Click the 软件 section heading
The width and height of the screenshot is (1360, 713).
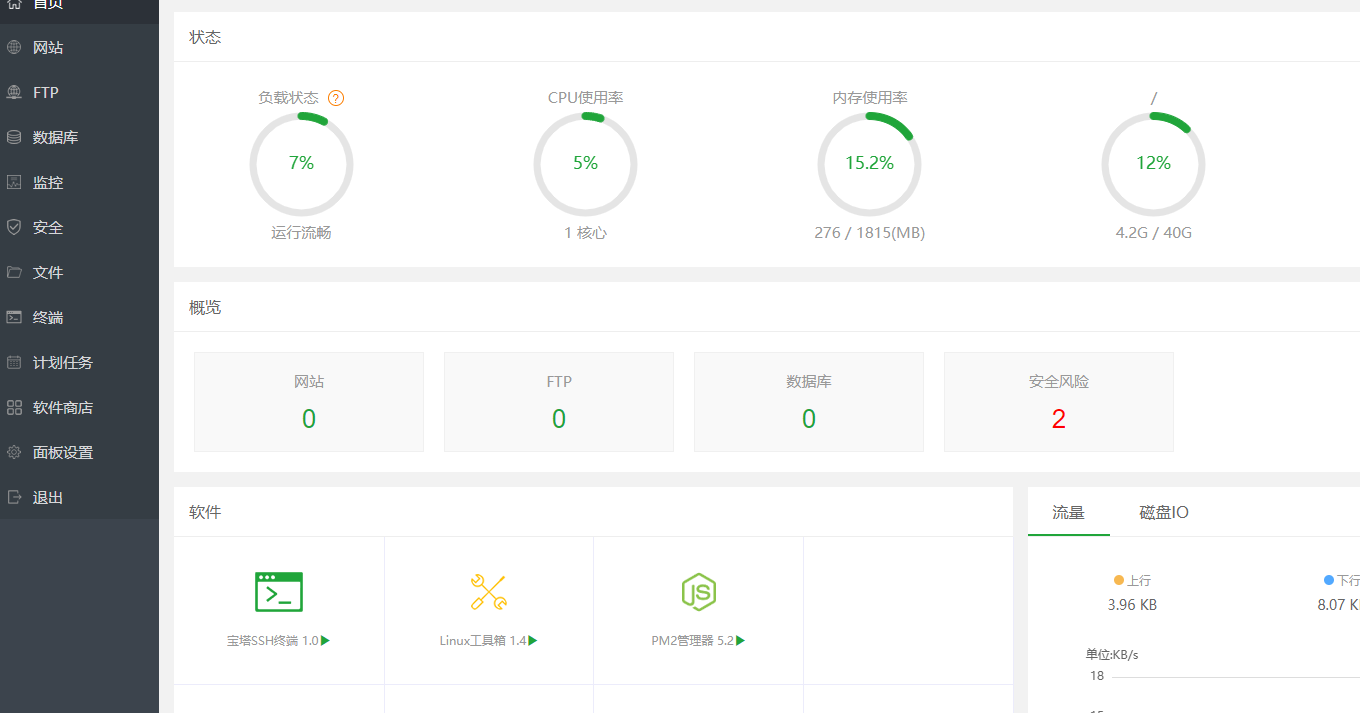(205, 512)
